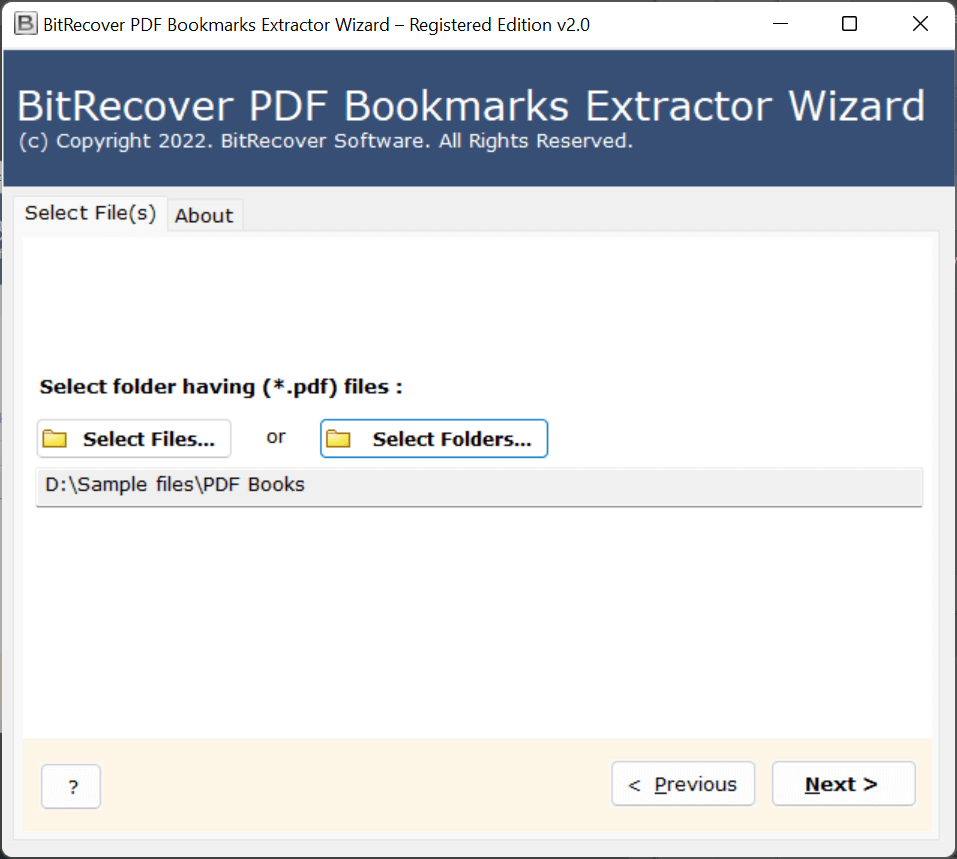Maximize the wizard window
This screenshot has width=957, height=859.
coord(849,24)
